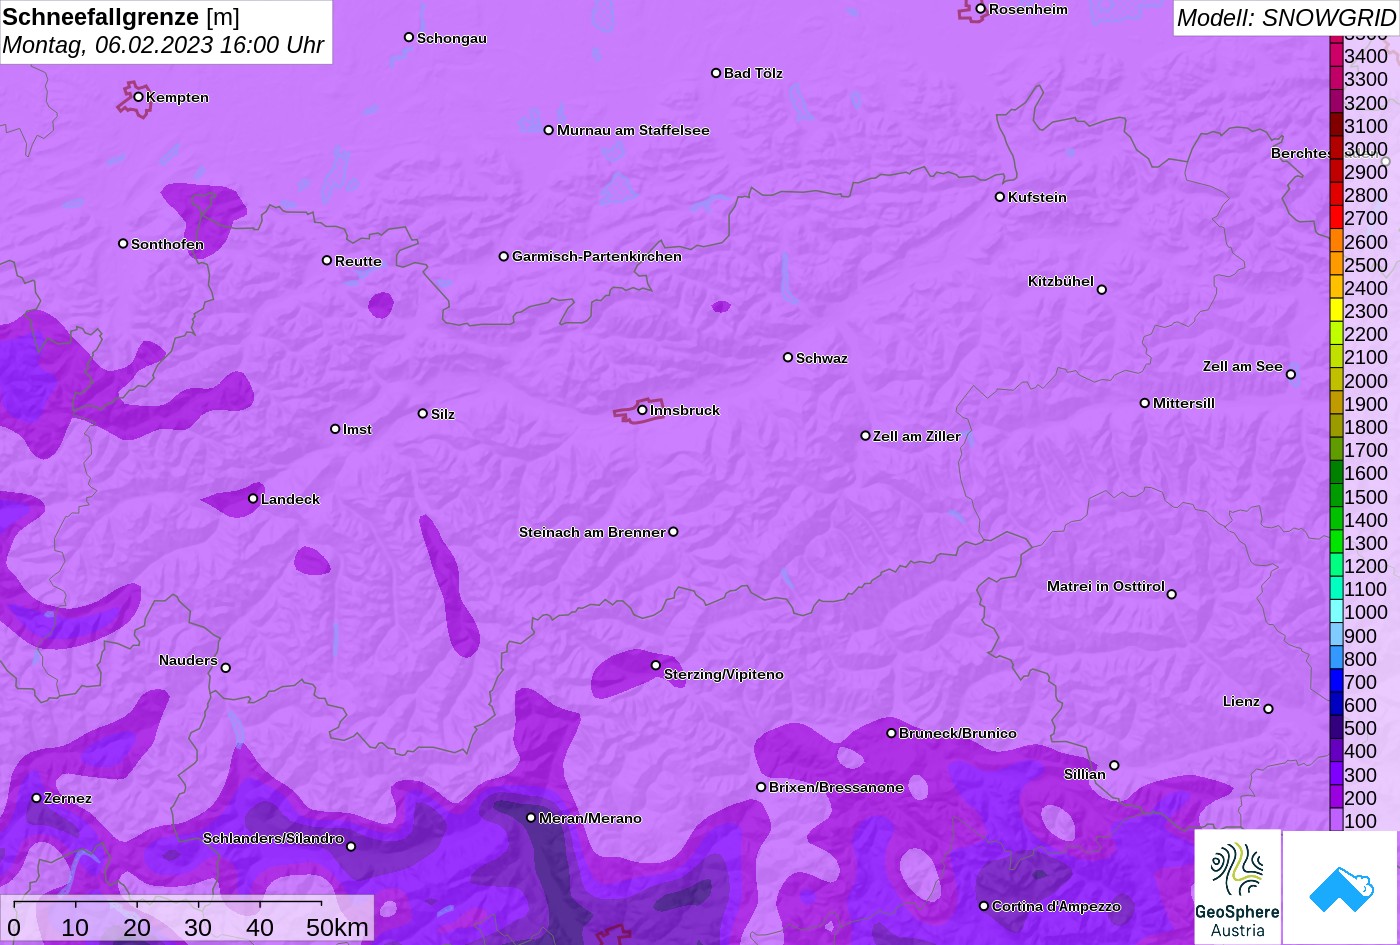
Task: Click the Matrei in Osttirol marker dot
Action: 1171,594
